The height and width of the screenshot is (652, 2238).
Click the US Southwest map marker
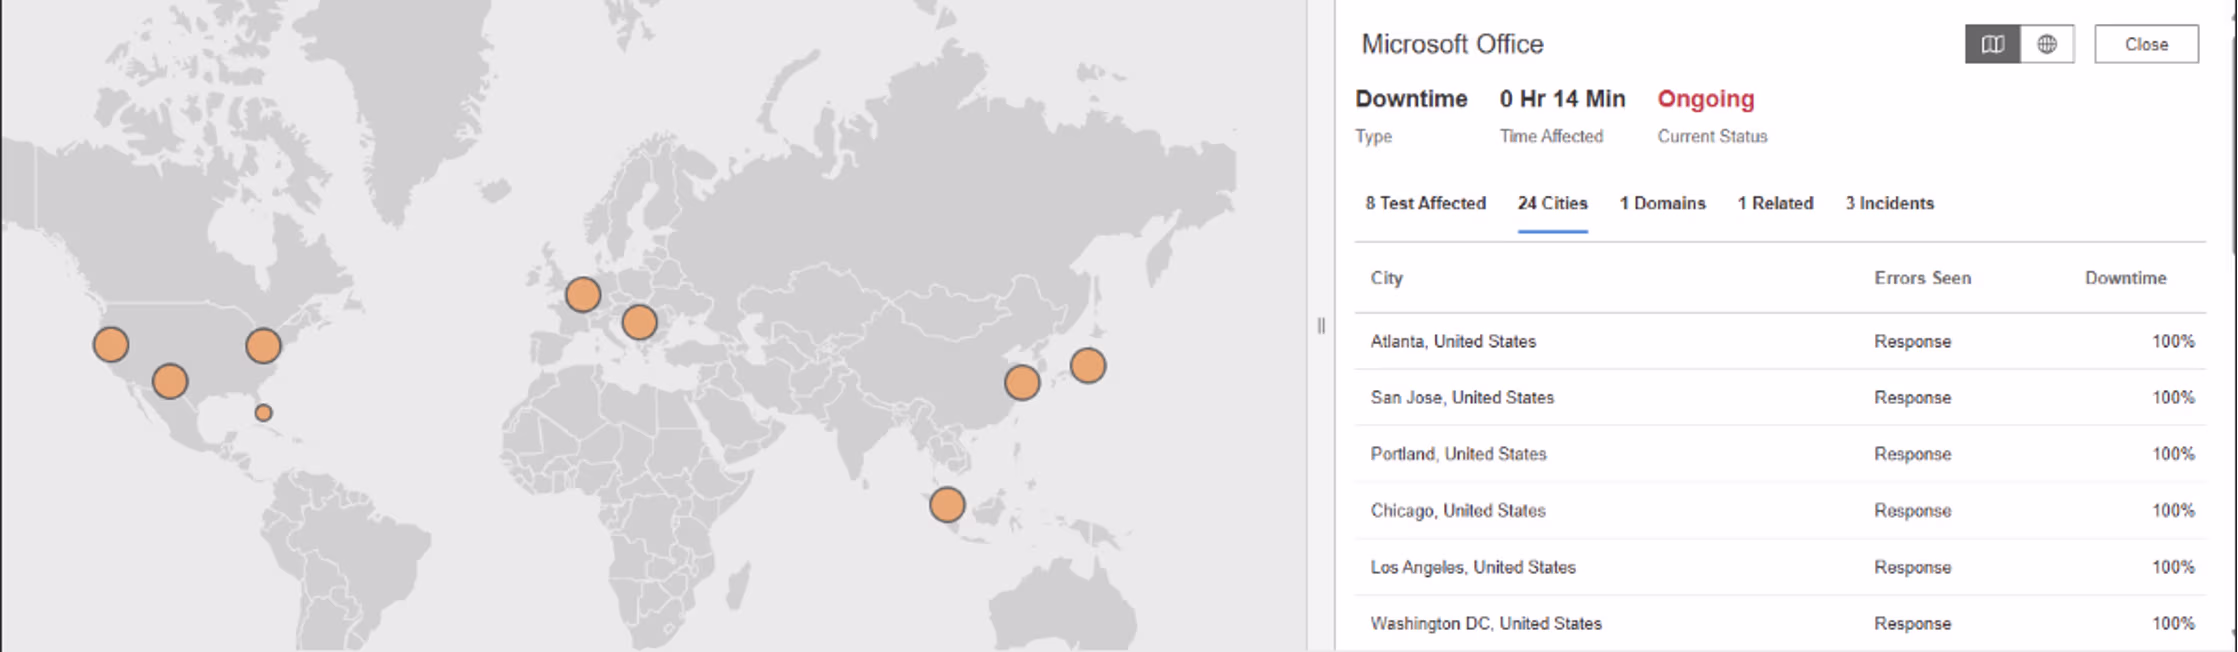tap(170, 381)
